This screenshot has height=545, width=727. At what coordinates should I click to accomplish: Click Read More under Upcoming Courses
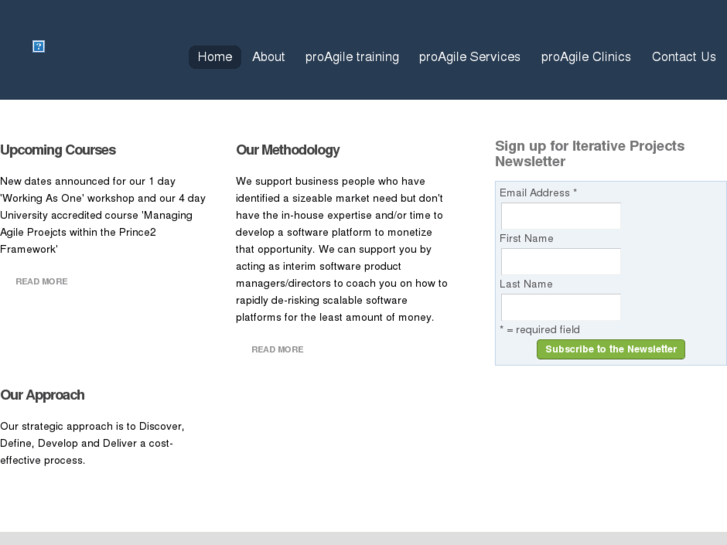[x=42, y=282]
